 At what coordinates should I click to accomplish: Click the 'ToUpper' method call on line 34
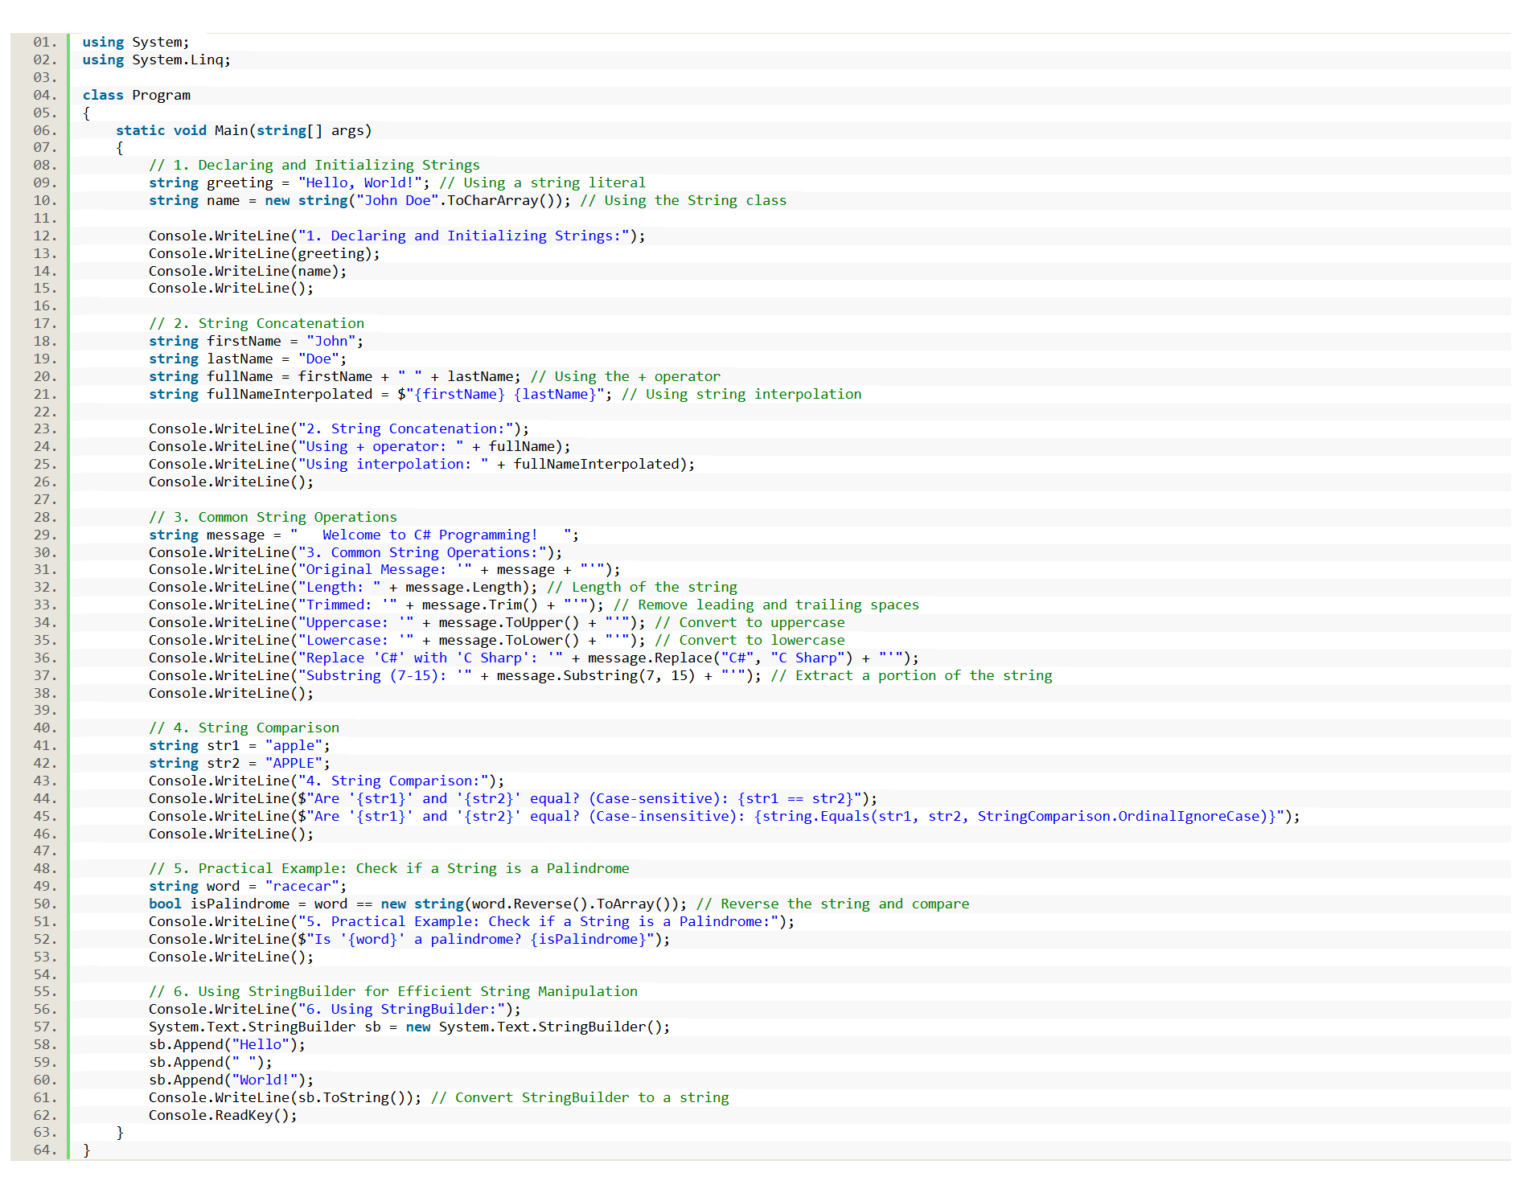(x=541, y=622)
